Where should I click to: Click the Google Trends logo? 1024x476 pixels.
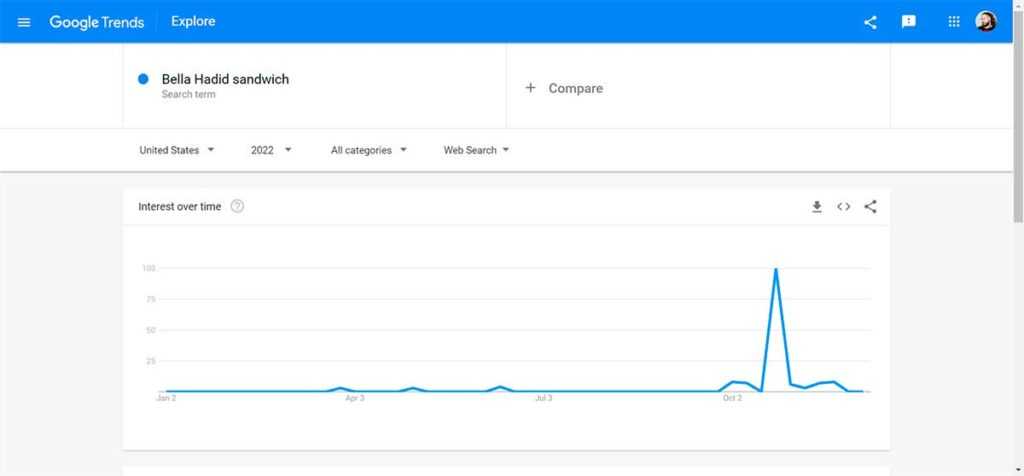(x=97, y=22)
